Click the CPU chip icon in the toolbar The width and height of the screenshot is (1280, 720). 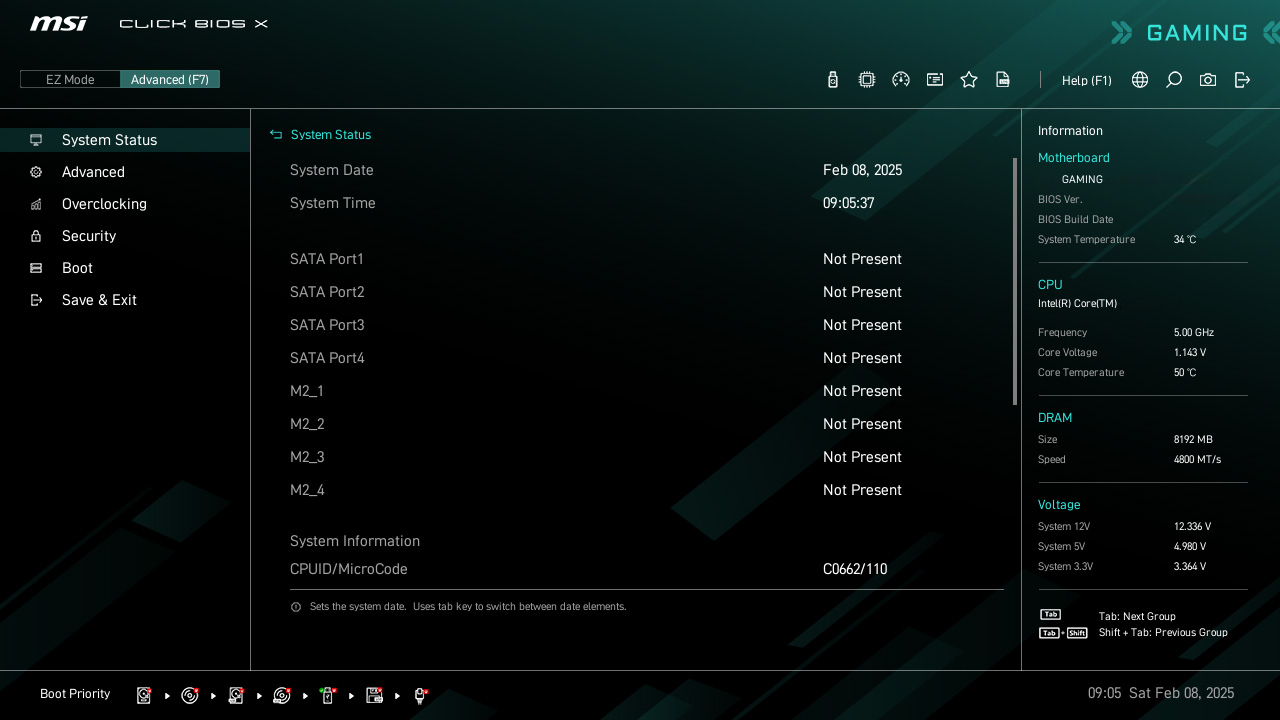pos(867,80)
